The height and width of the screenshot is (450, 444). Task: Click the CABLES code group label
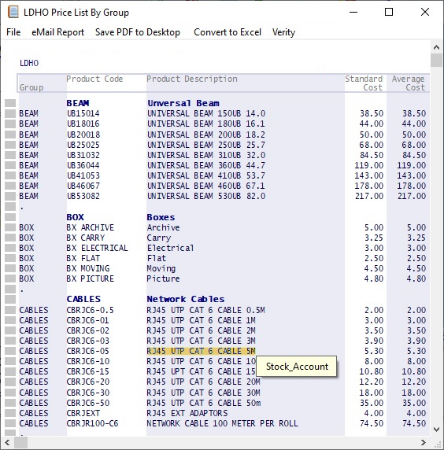[x=83, y=299]
